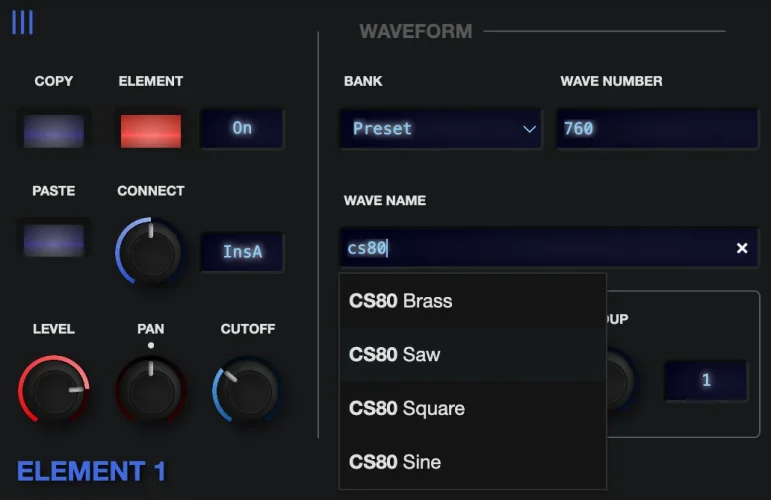
Task: Click the PASTE button
Action: [x=54, y=240]
